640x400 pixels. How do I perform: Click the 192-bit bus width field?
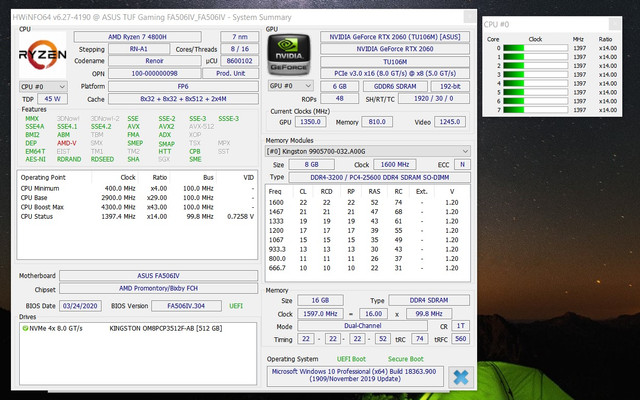450,87
